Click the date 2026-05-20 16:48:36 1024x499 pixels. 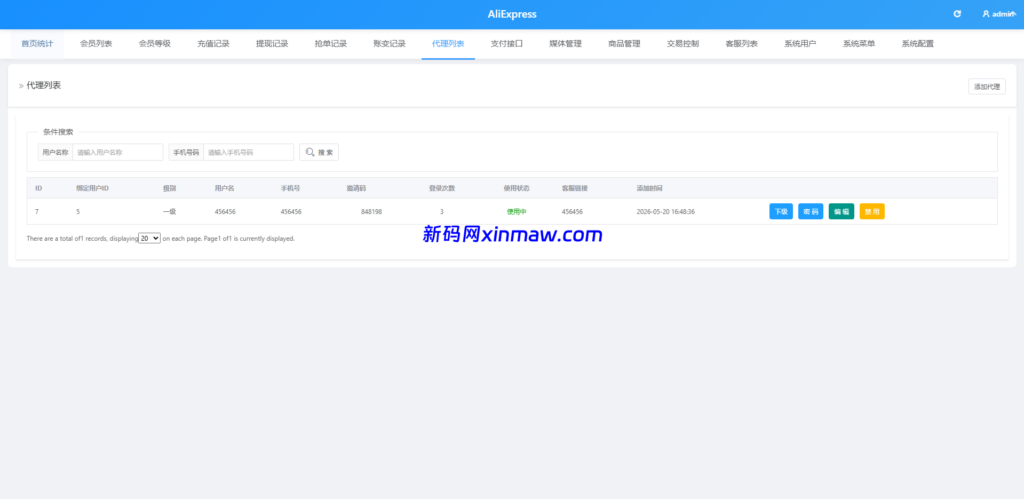(x=665, y=212)
